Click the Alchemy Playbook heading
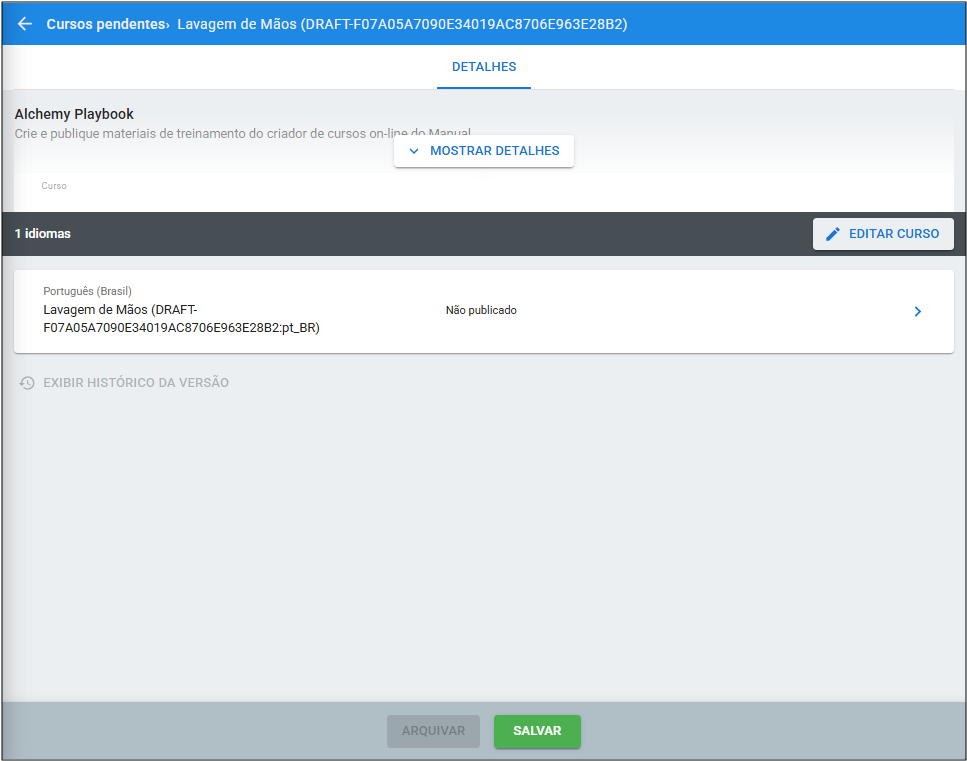The width and height of the screenshot is (967, 761). (74, 114)
